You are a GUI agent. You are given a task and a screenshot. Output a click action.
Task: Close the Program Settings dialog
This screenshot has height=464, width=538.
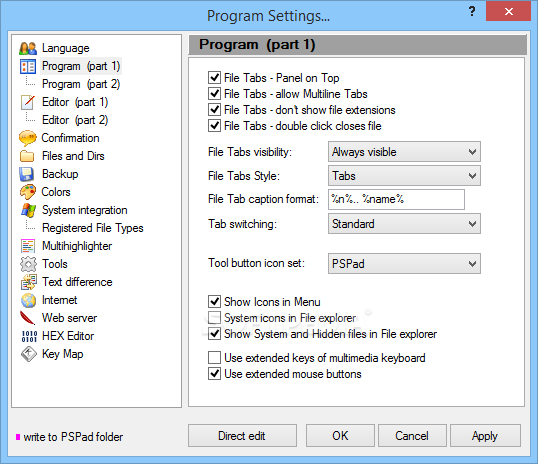pos(508,11)
